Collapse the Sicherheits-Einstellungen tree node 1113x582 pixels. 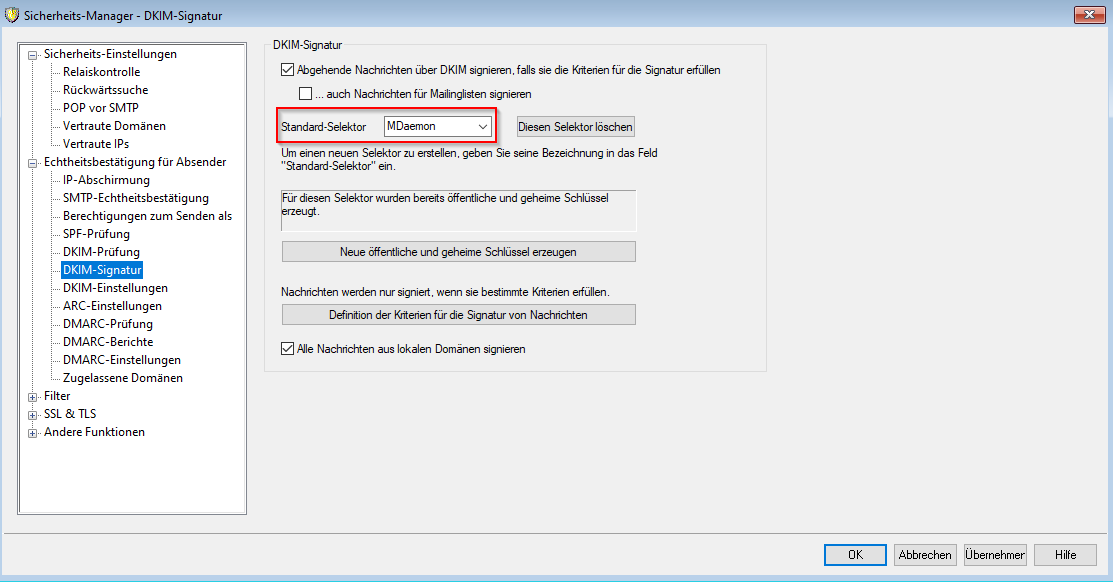coord(33,55)
